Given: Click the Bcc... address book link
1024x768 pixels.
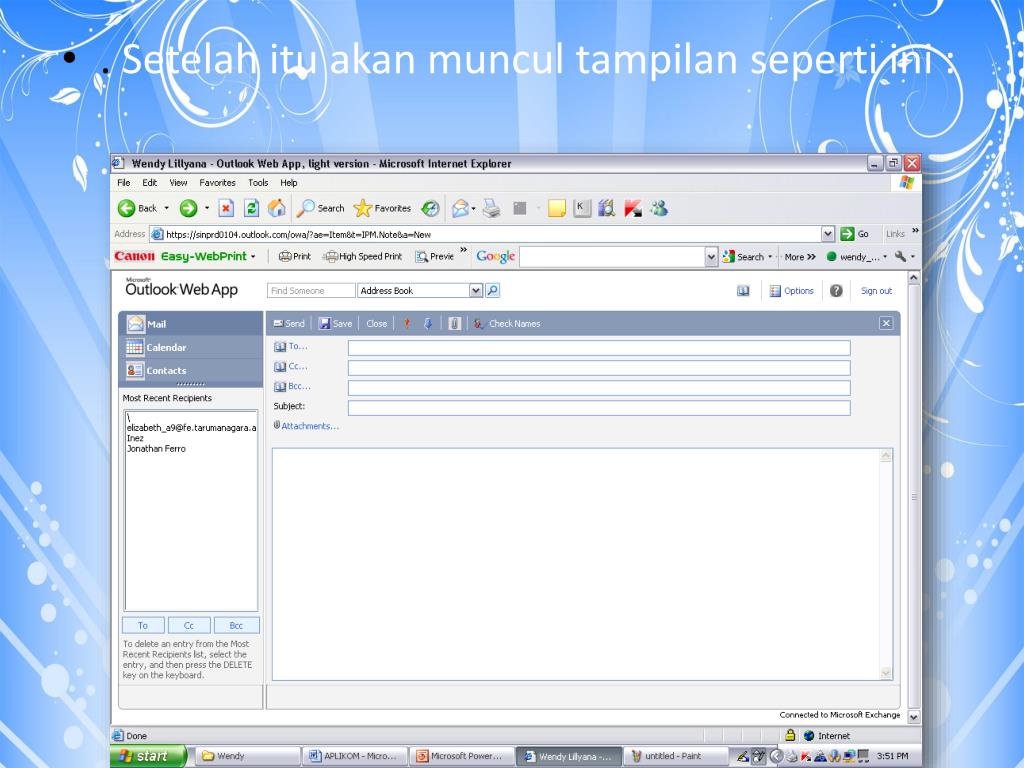Looking at the screenshot, I should pos(292,387).
